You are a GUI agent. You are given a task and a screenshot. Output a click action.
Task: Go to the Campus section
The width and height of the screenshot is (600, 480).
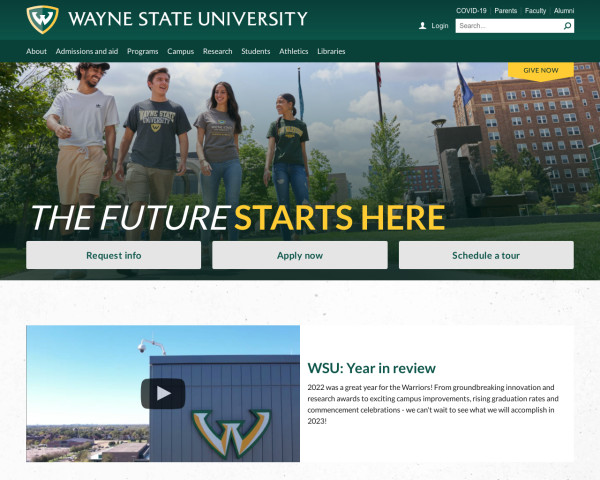coord(181,51)
